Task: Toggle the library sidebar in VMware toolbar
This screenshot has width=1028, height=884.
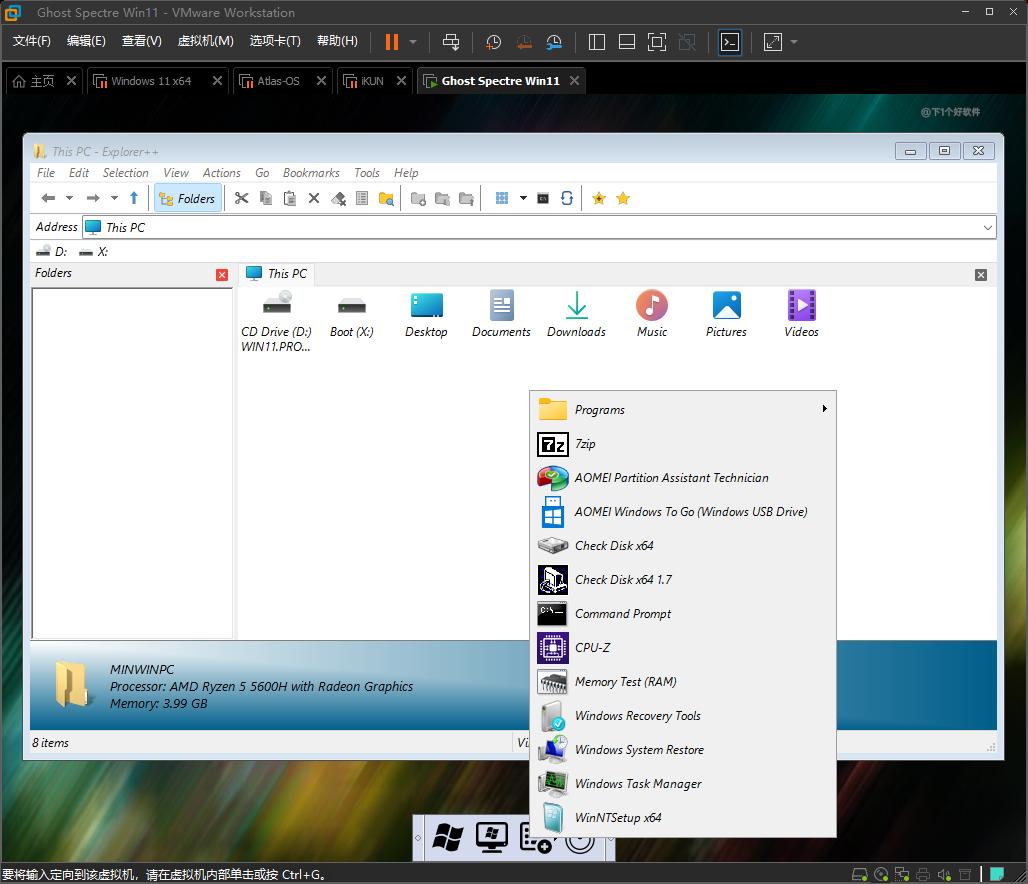Action: pyautogui.click(x=596, y=42)
